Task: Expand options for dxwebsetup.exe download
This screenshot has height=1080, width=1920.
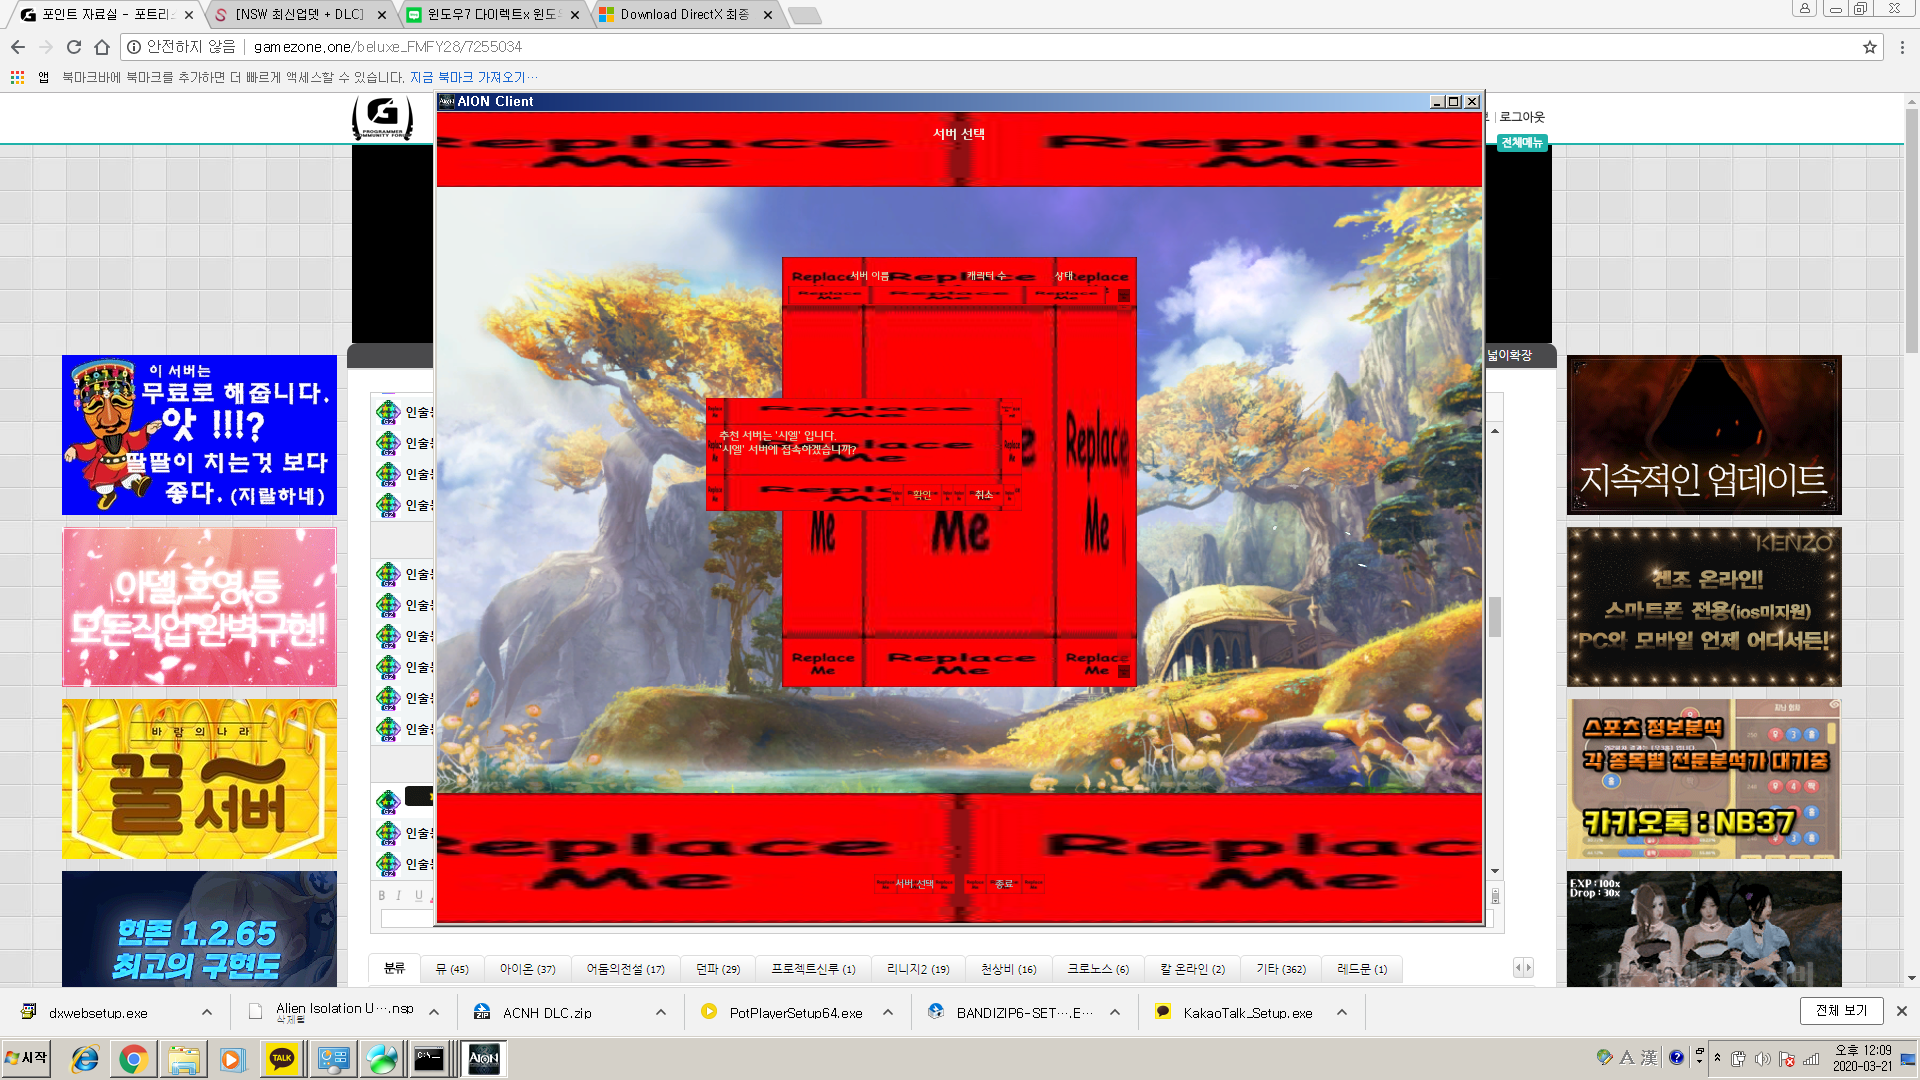Action: [x=207, y=1012]
